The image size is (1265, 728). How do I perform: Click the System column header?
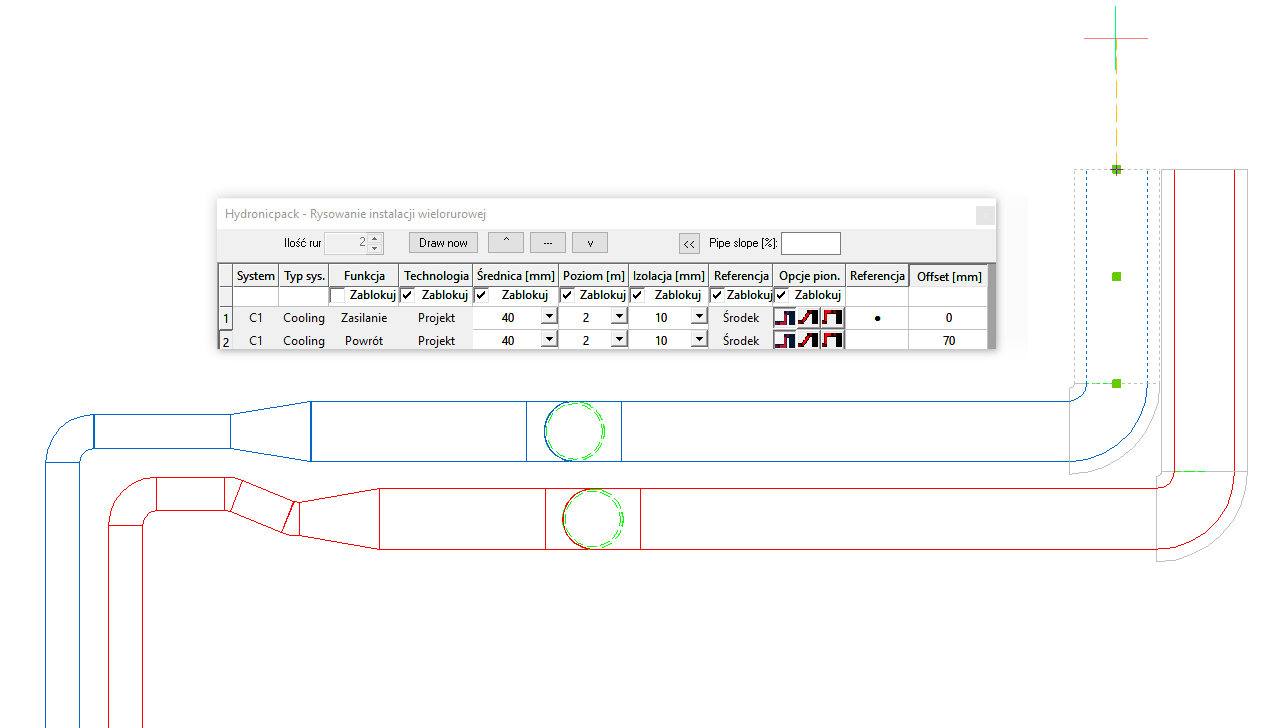tap(256, 276)
